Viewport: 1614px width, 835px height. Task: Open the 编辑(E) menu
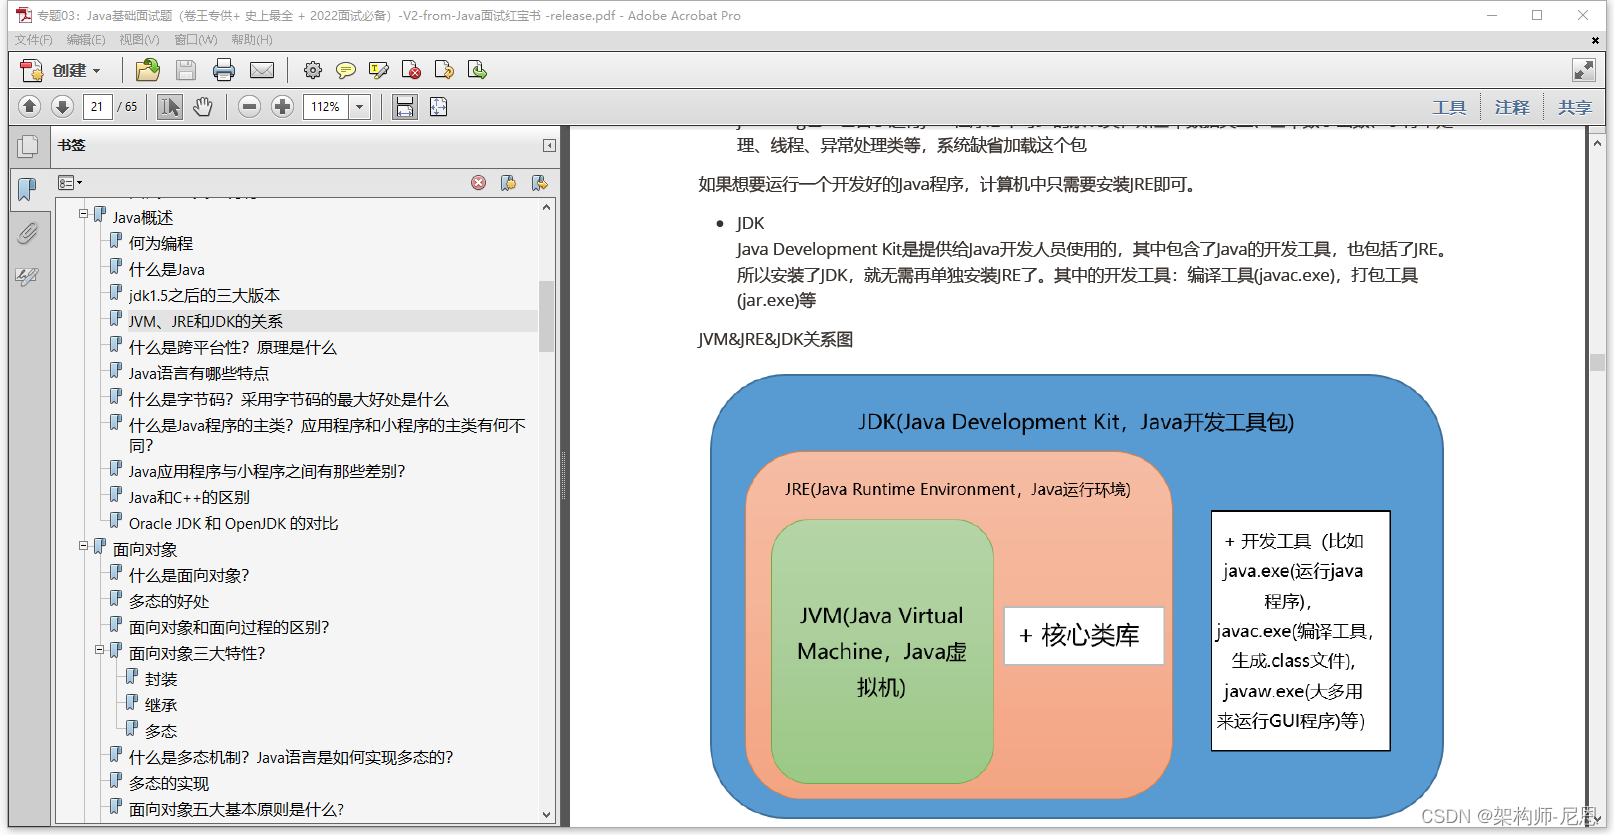coord(86,40)
